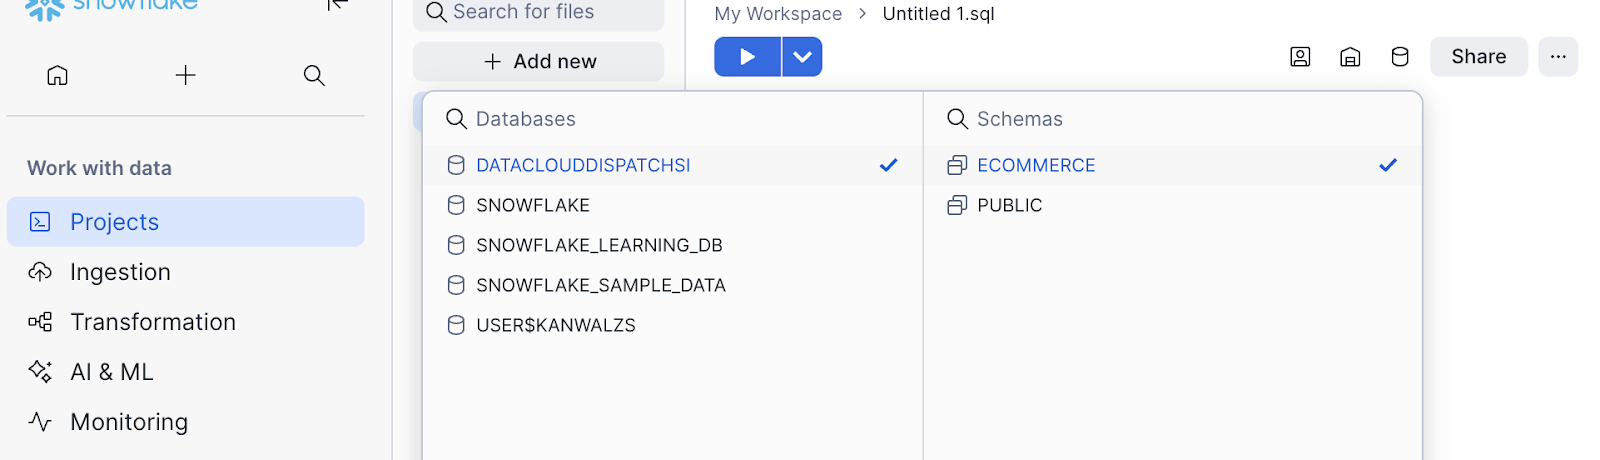The height and width of the screenshot is (460, 1600).
Task: Expand the run options dropdown arrow
Action: tap(802, 57)
